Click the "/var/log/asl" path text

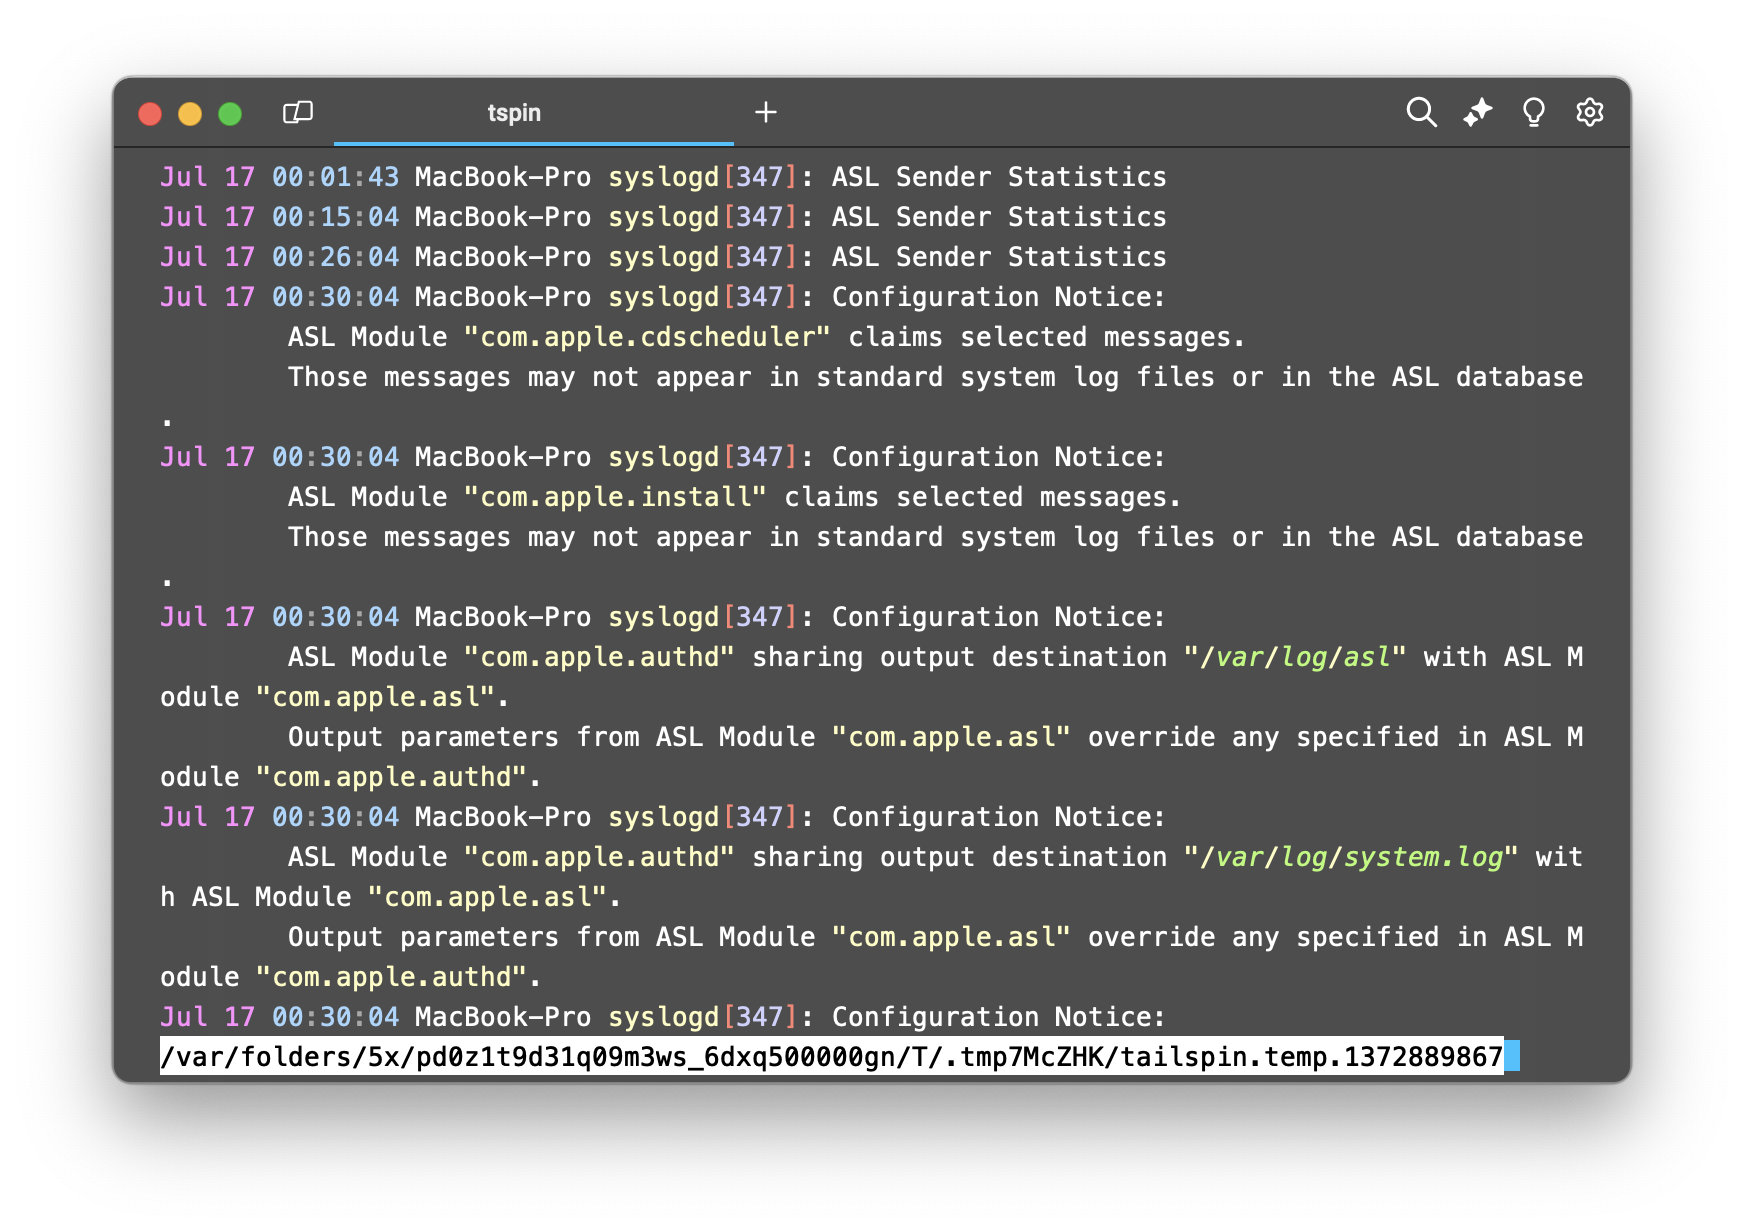point(1295,657)
